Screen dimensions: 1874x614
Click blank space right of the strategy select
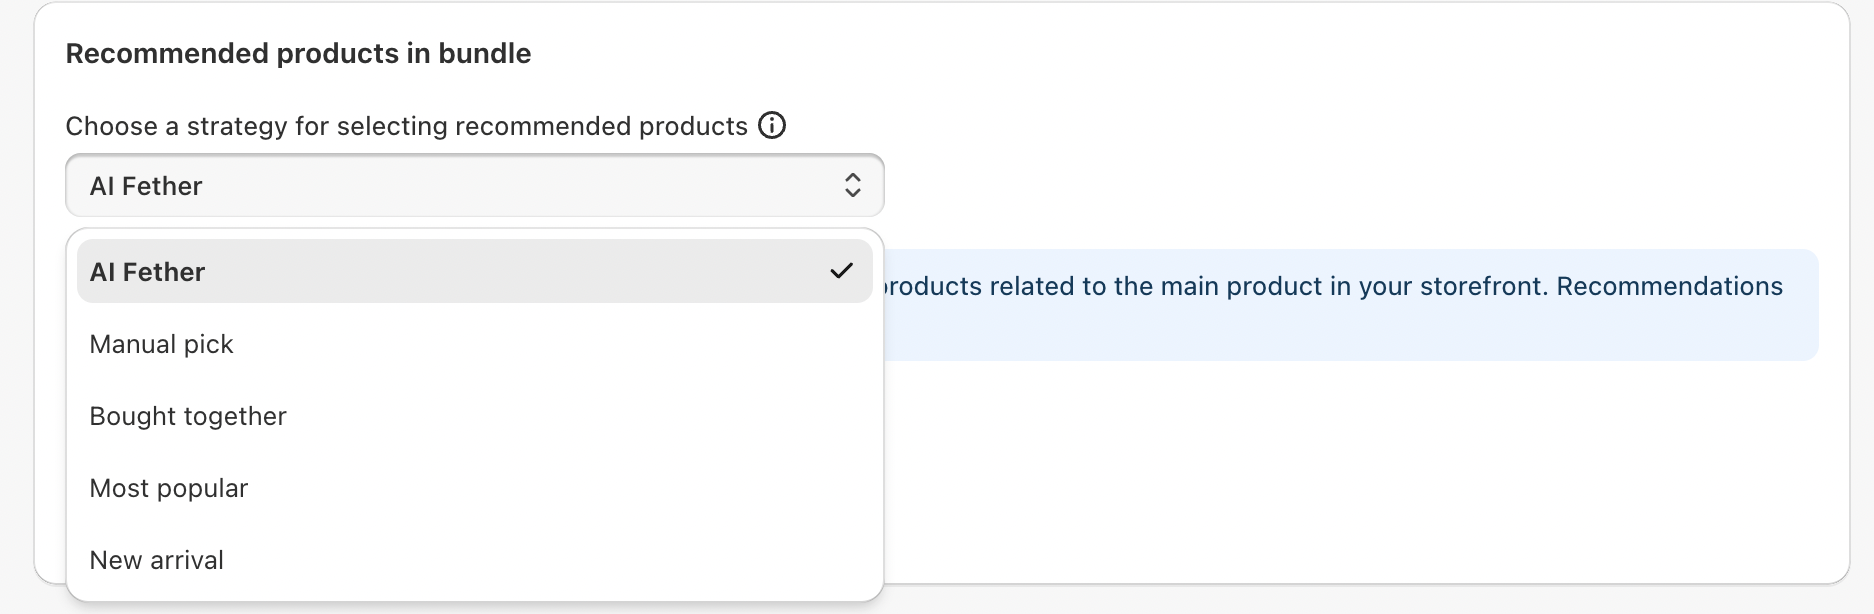(1300, 185)
